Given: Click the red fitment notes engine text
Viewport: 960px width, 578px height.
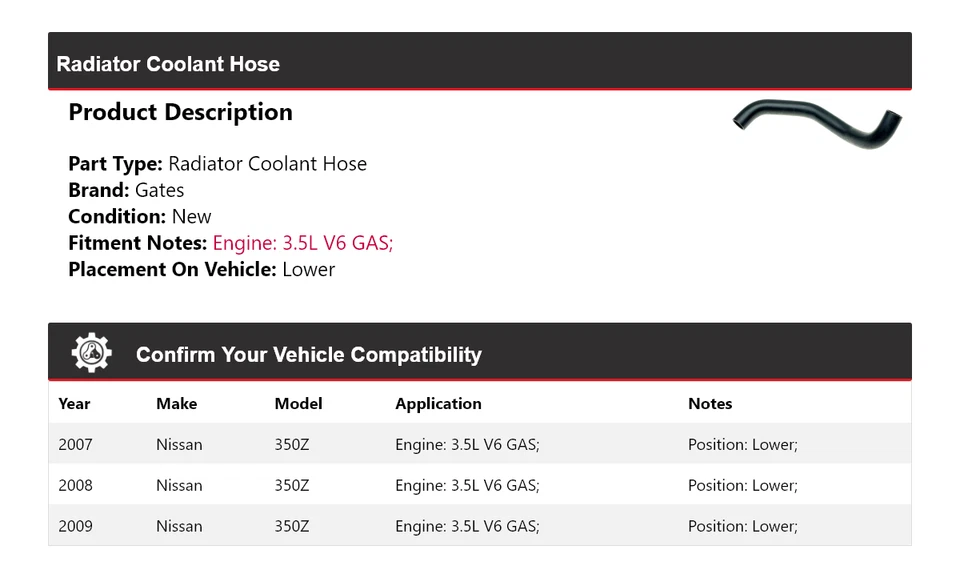Looking at the screenshot, I should tap(303, 243).
